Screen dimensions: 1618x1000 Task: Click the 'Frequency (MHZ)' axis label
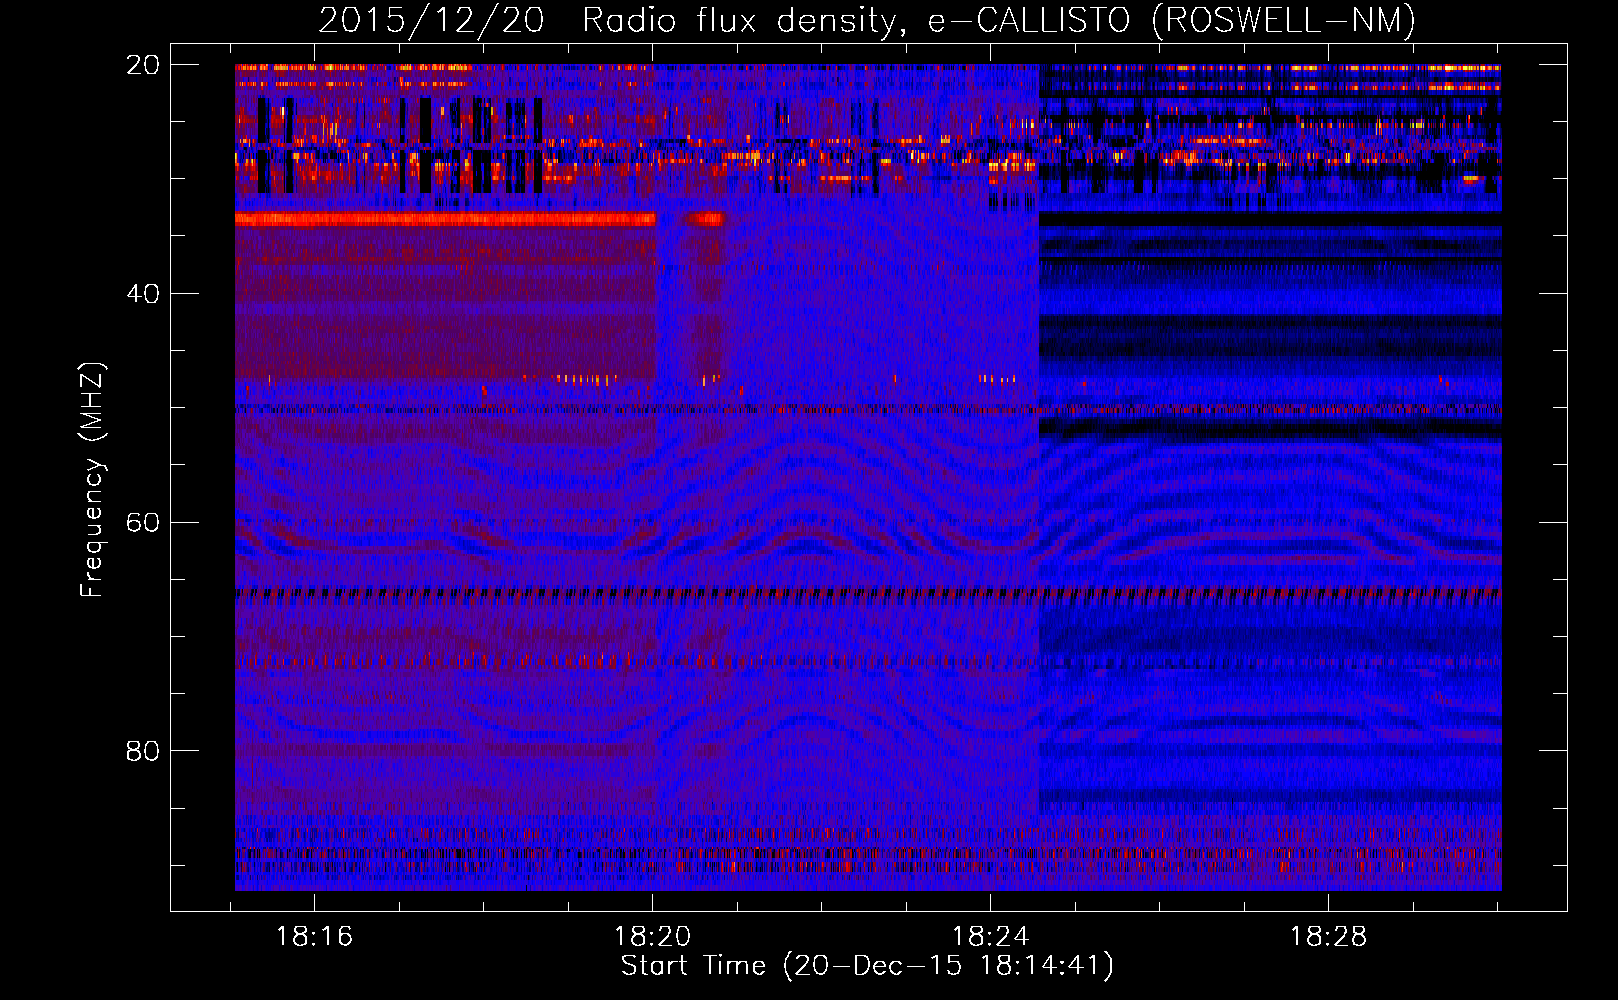point(92,479)
